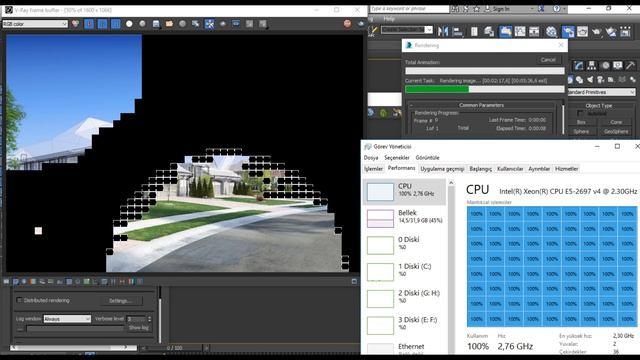The width and height of the screenshot is (640, 360).
Task: Open the Display panel tab icon
Action: [x=618, y=65]
